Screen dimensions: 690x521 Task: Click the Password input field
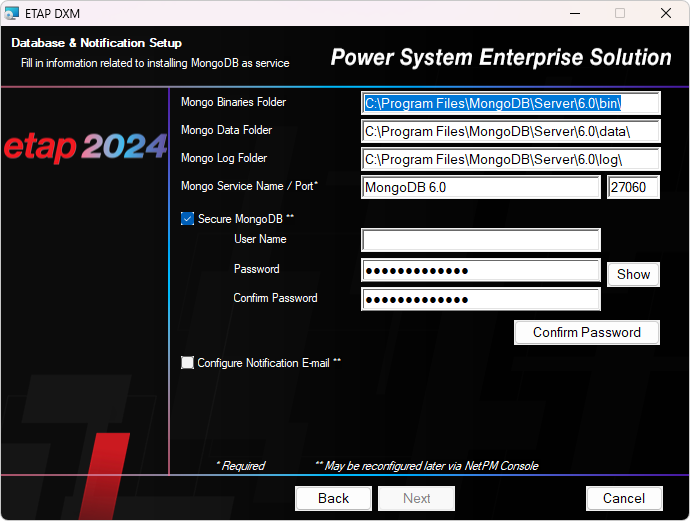[481, 270]
